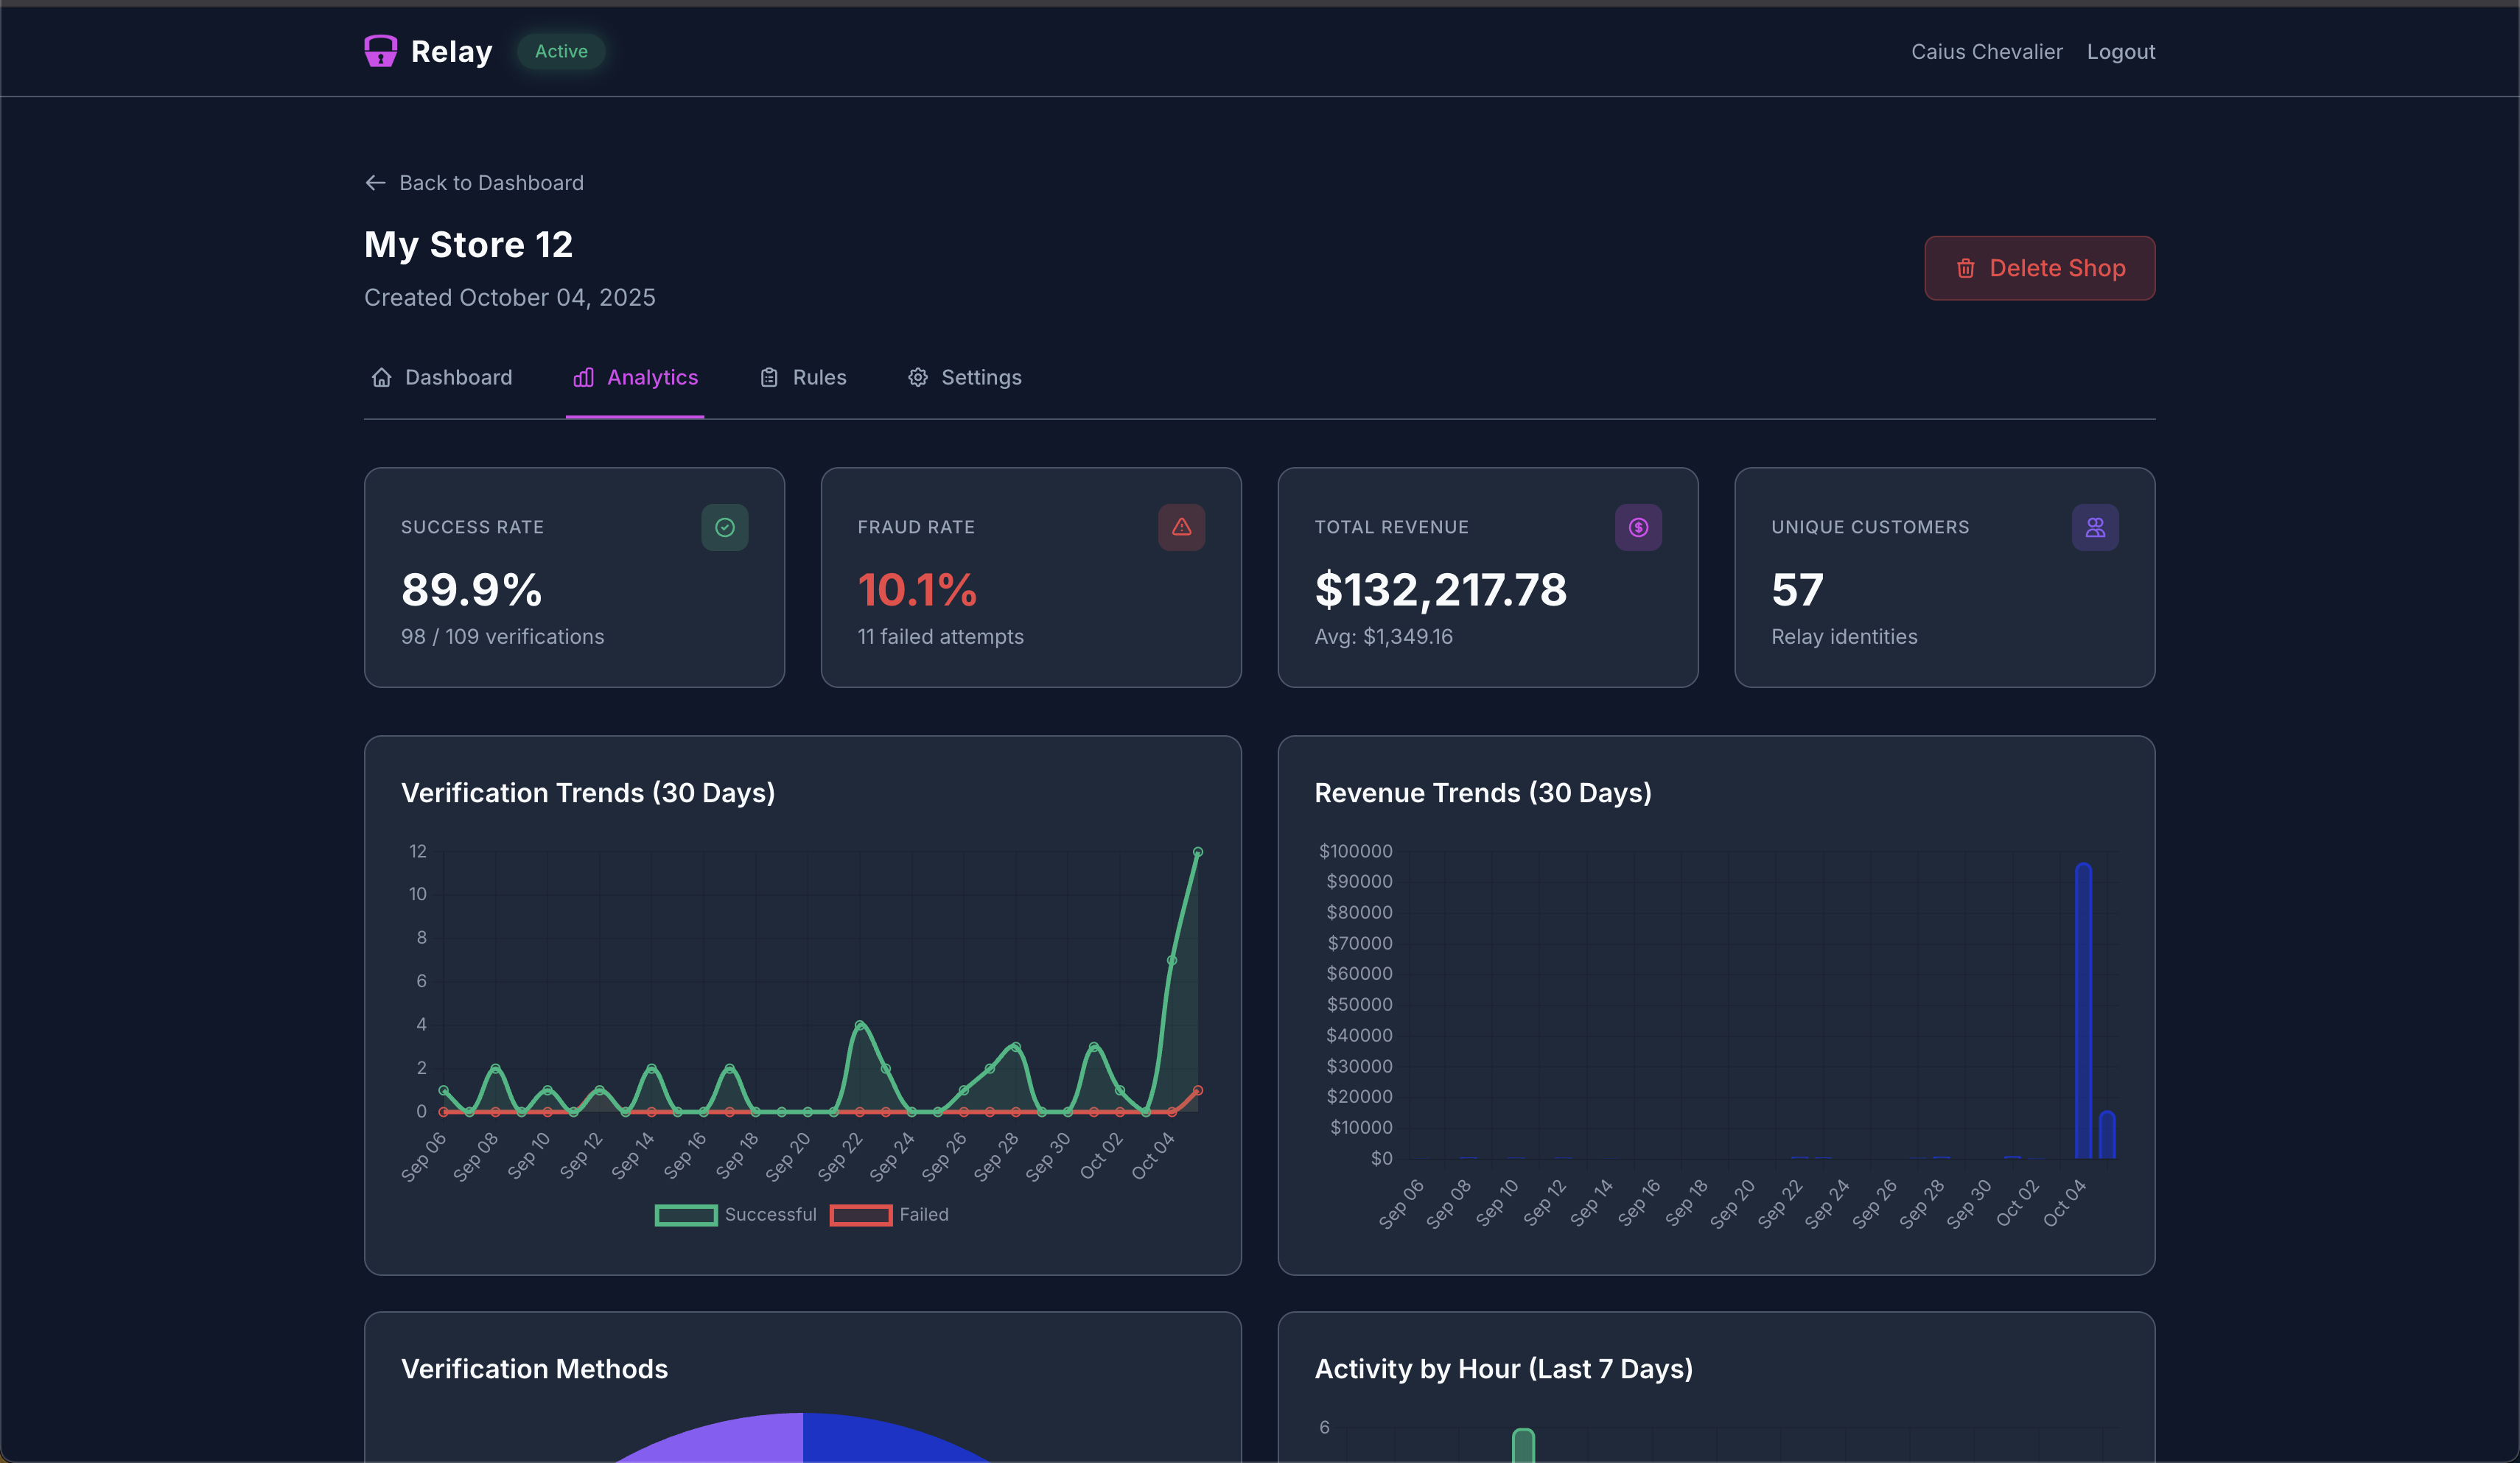Click the peak point on verification trend line
Viewport: 2520px width, 1463px height.
[1197, 853]
